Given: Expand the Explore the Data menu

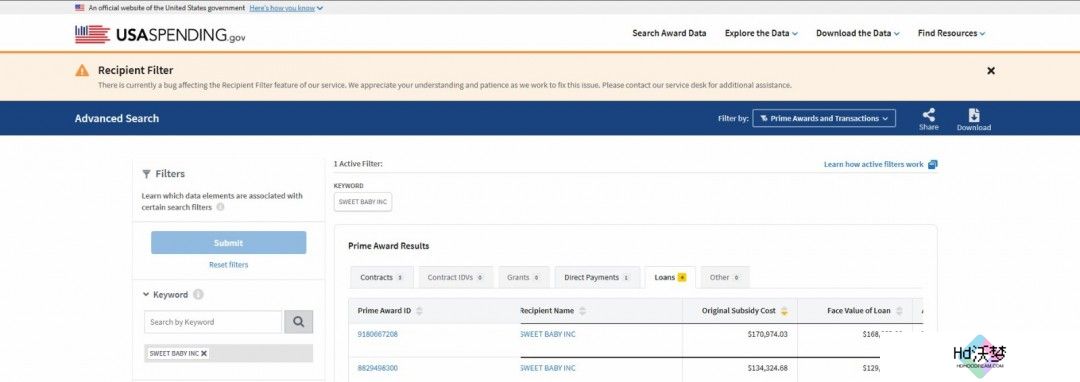Looking at the screenshot, I should coord(761,33).
